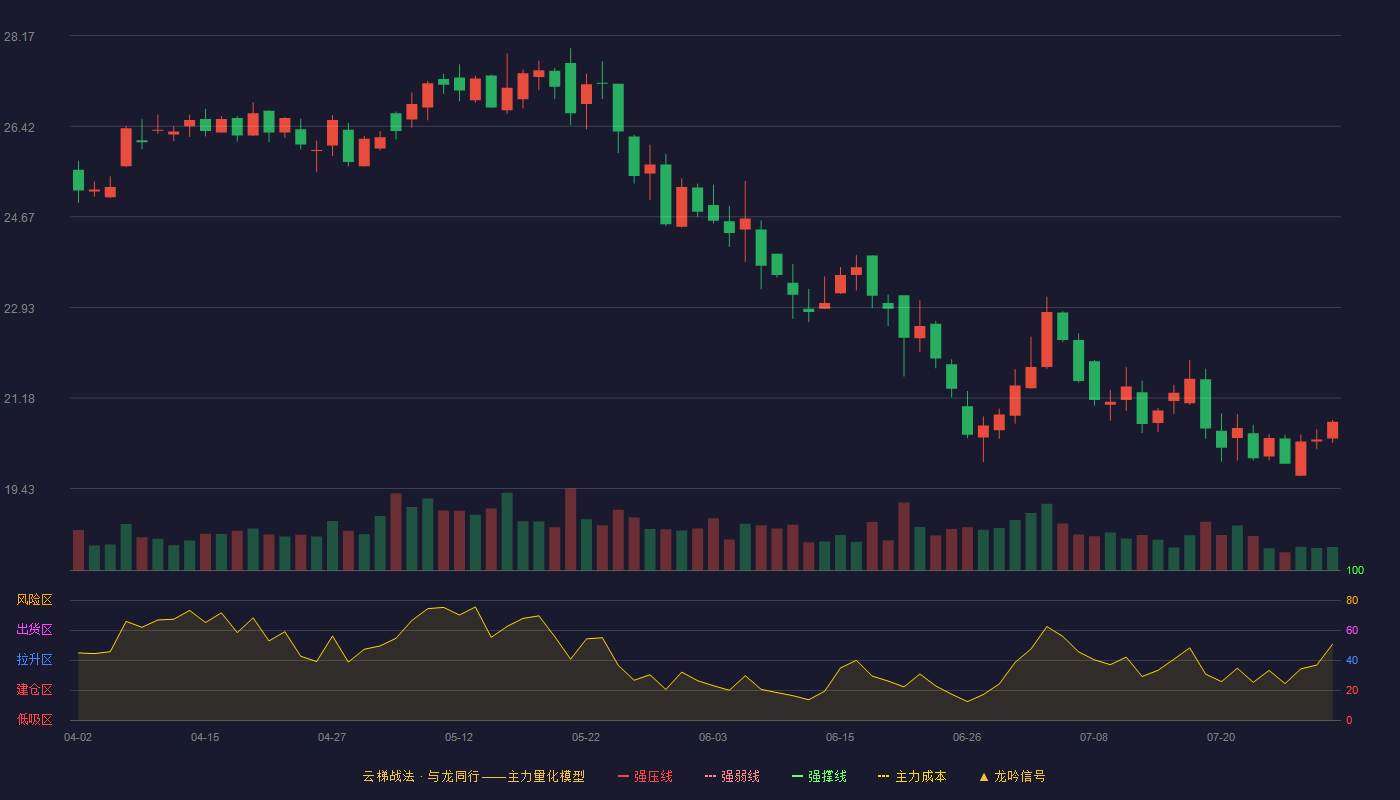Click the red 20 indicator axis value
Screen dimensions: 1400x800
[x=1352, y=690]
